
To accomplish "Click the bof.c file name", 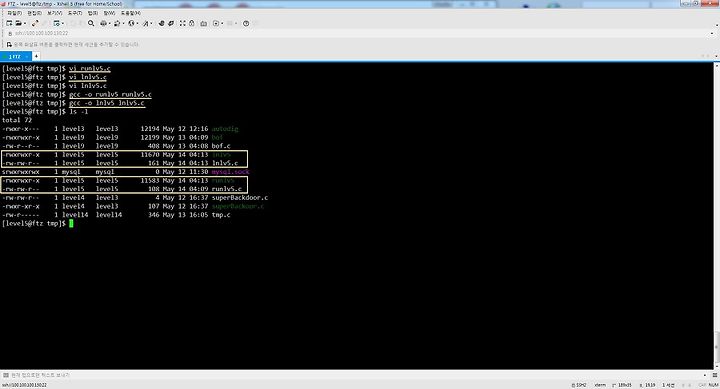I will pyautogui.click(x=221, y=146).
